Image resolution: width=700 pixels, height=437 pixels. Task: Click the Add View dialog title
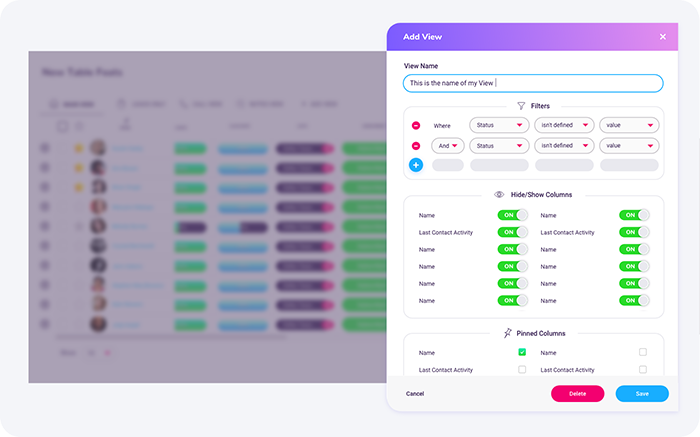click(x=422, y=37)
